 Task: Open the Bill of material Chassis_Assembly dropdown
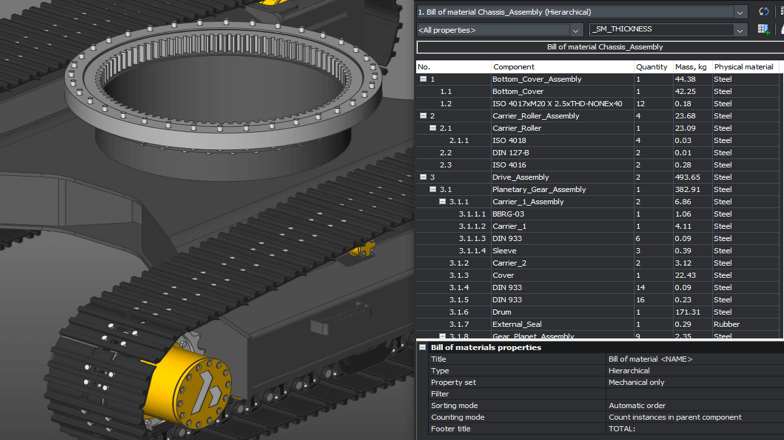click(740, 12)
